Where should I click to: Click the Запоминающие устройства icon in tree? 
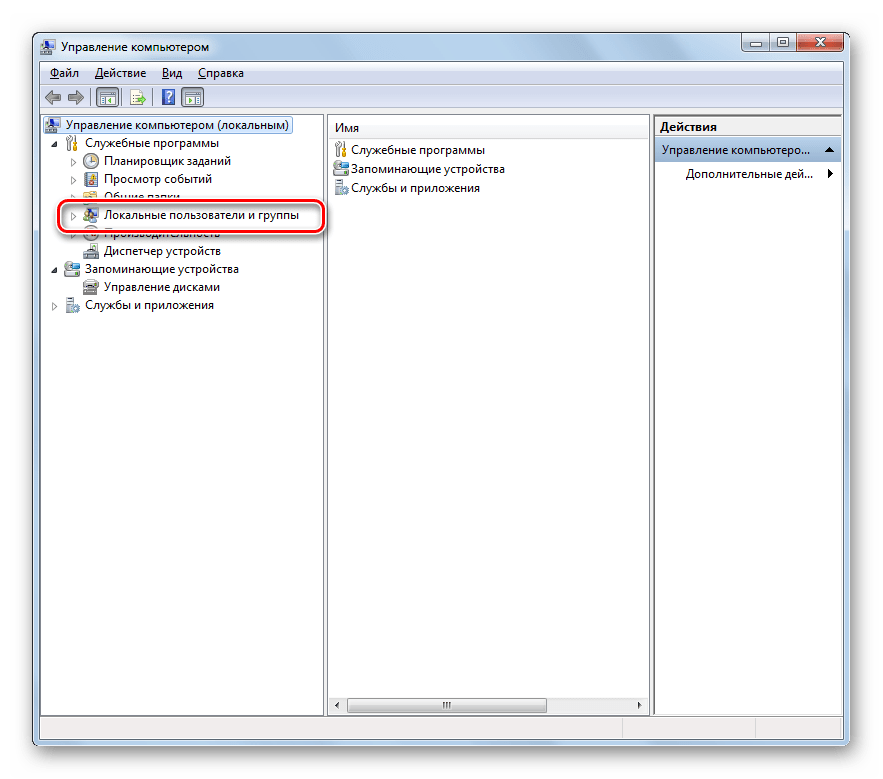[72, 269]
